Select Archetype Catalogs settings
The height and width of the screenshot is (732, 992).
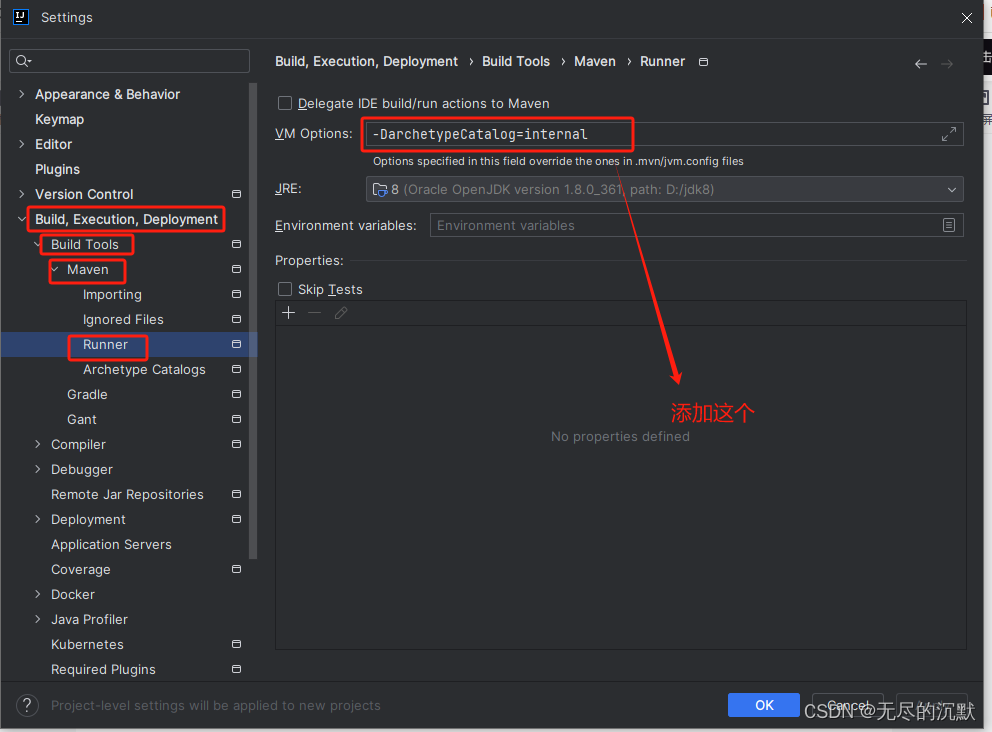coord(144,369)
